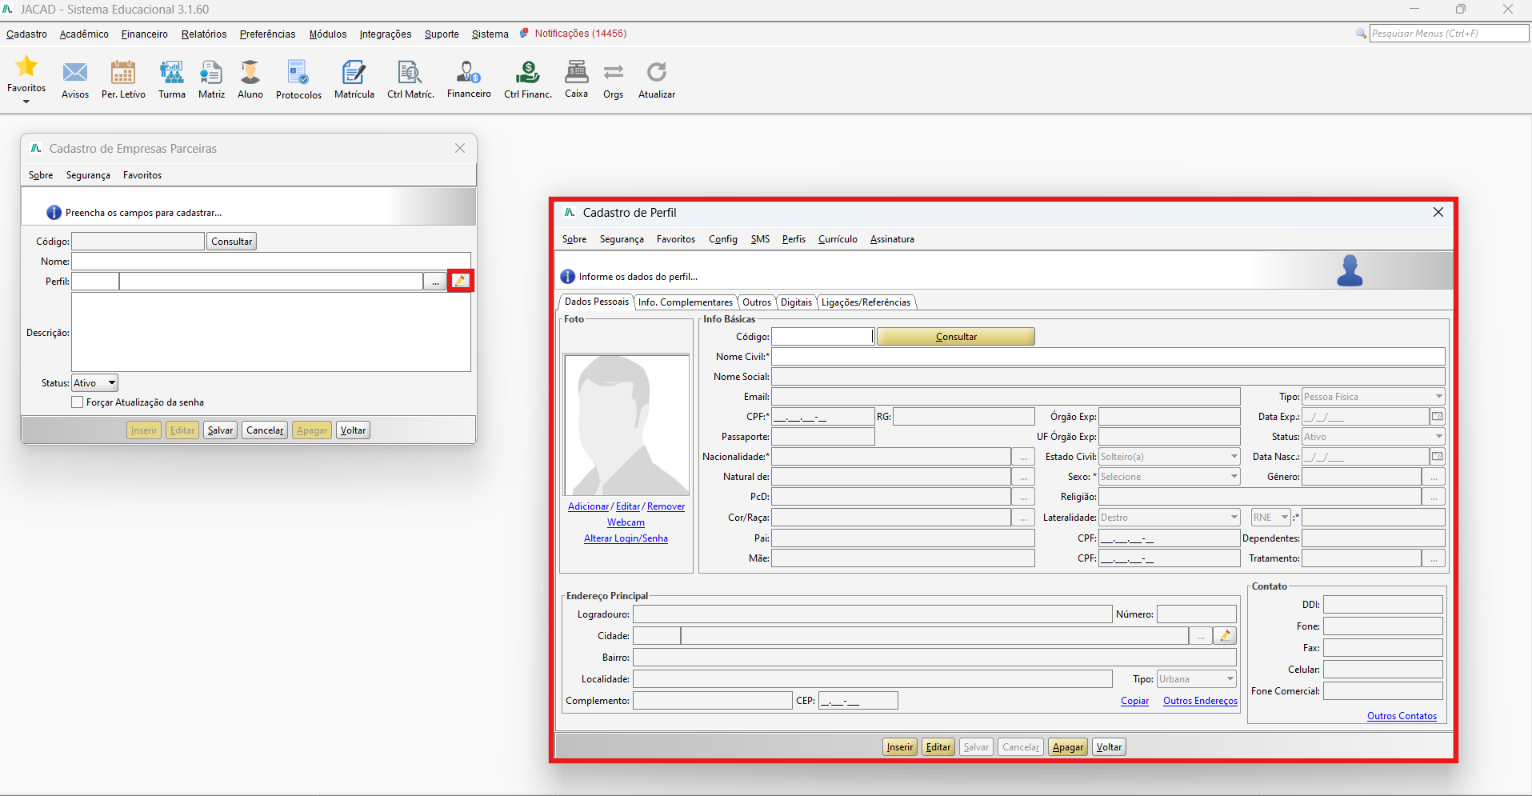Click the pencil icon beside Perfil field

tap(460, 281)
